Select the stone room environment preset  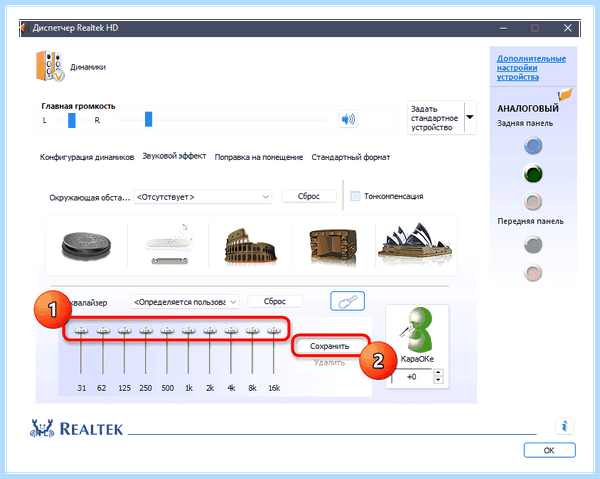(333, 247)
